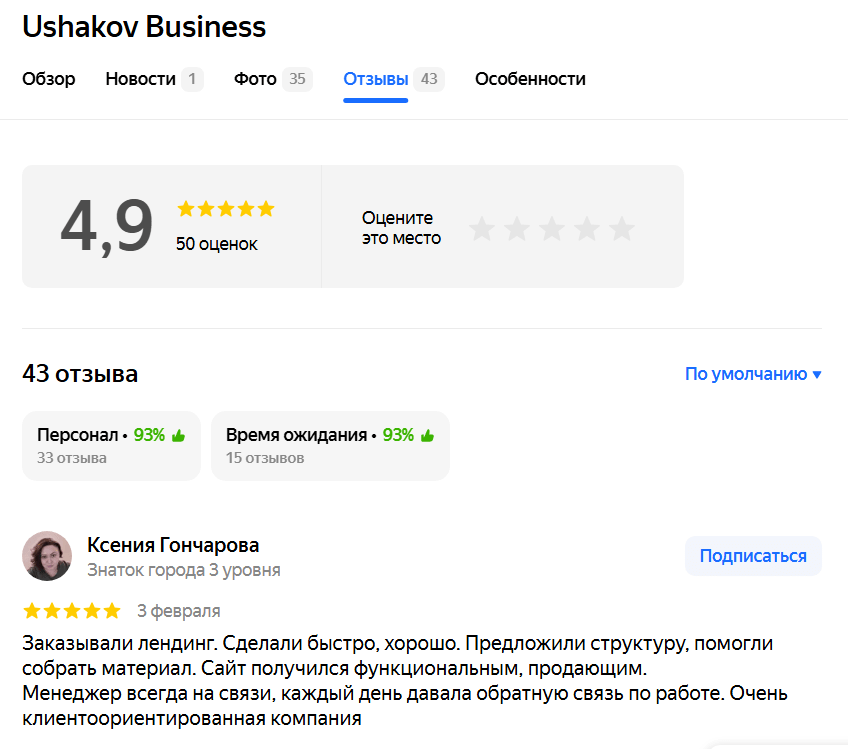The width and height of the screenshot is (848, 749).
Task: Select the Отзывы tab
Action: coord(376,79)
